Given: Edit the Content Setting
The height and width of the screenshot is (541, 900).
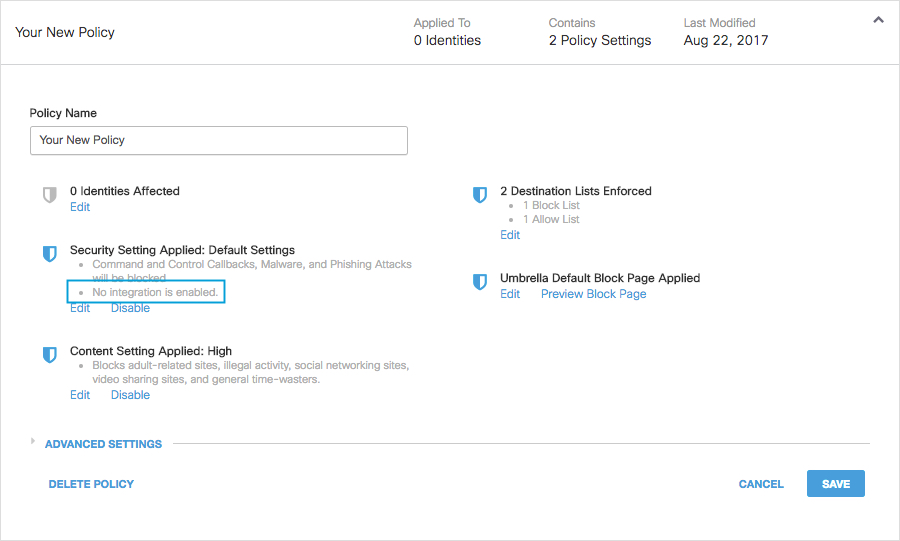Looking at the screenshot, I should tap(80, 395).
